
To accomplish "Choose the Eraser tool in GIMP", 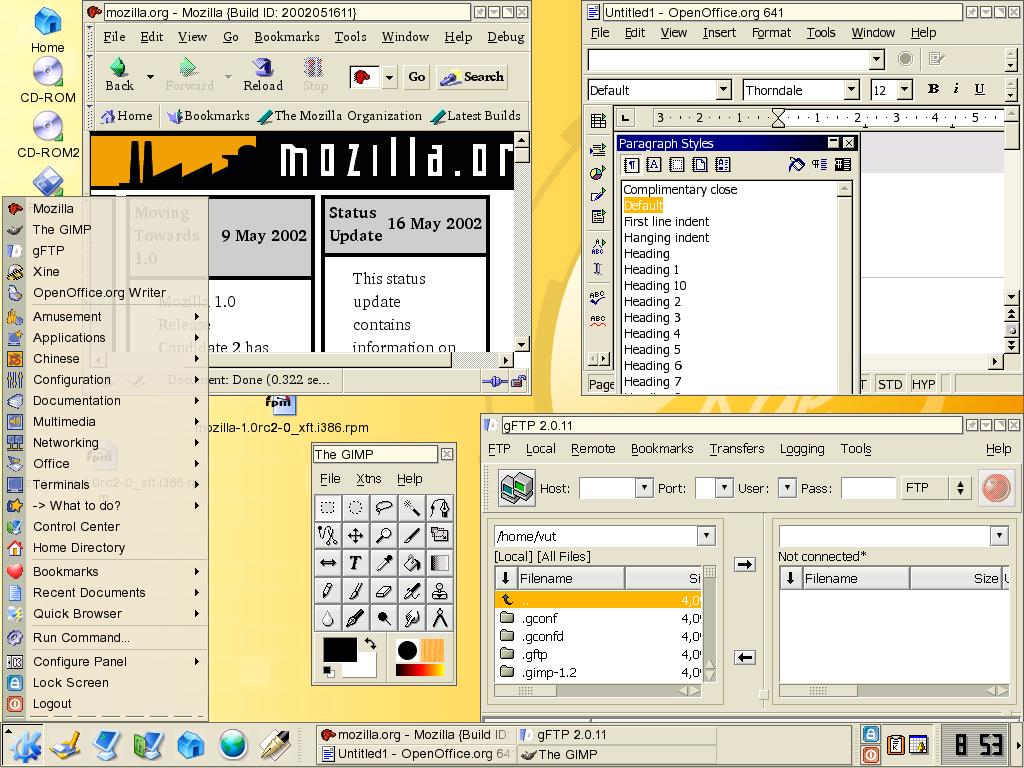I will coord(383,590).
